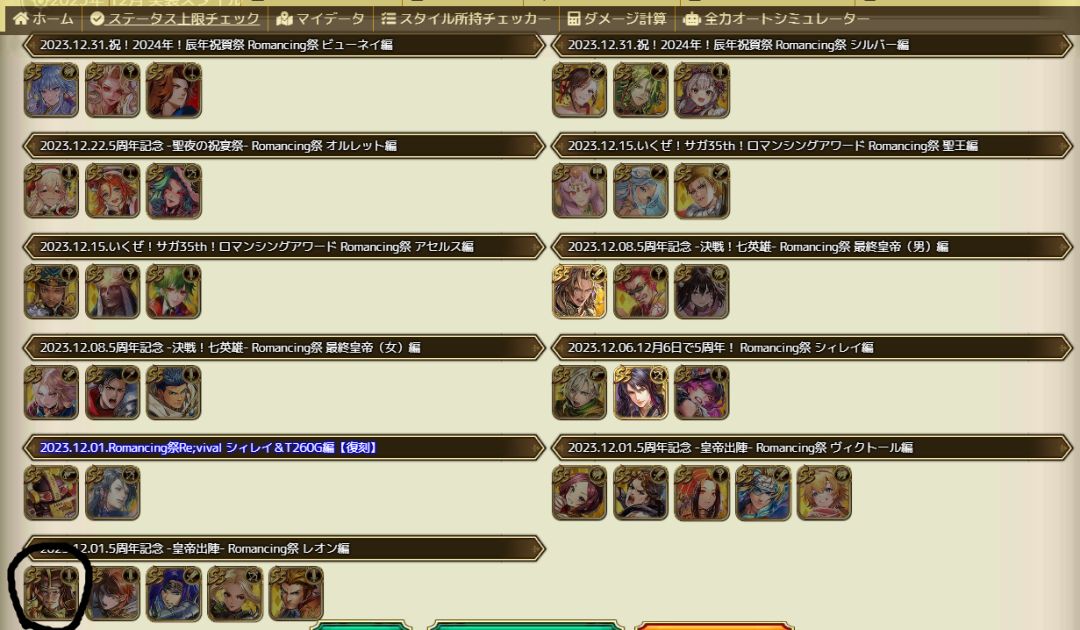
Task: Open 全力オートシミュレーター
Action: pyautogui.click(x=776, y=19)
